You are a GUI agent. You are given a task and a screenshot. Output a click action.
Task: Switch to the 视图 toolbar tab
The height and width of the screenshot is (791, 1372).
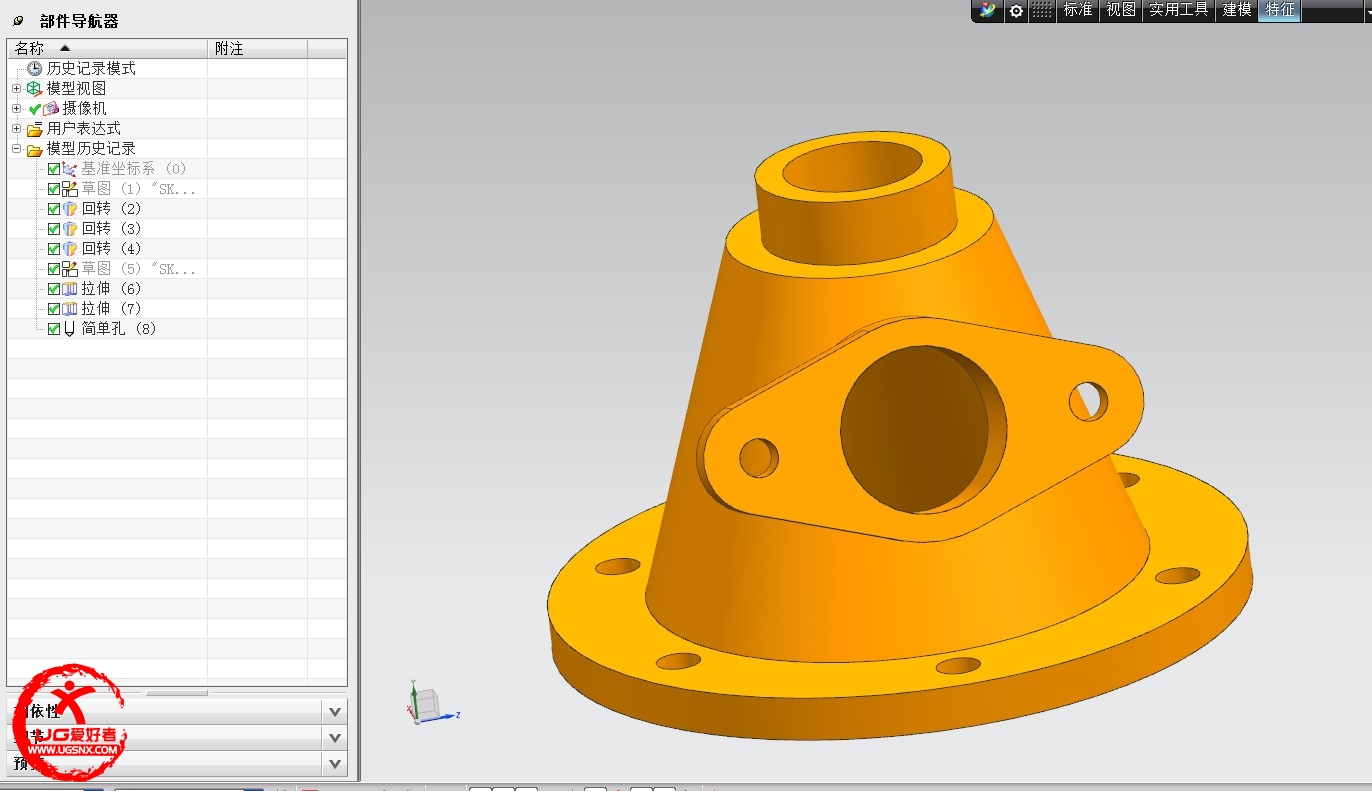click(x=1121, y=10)
